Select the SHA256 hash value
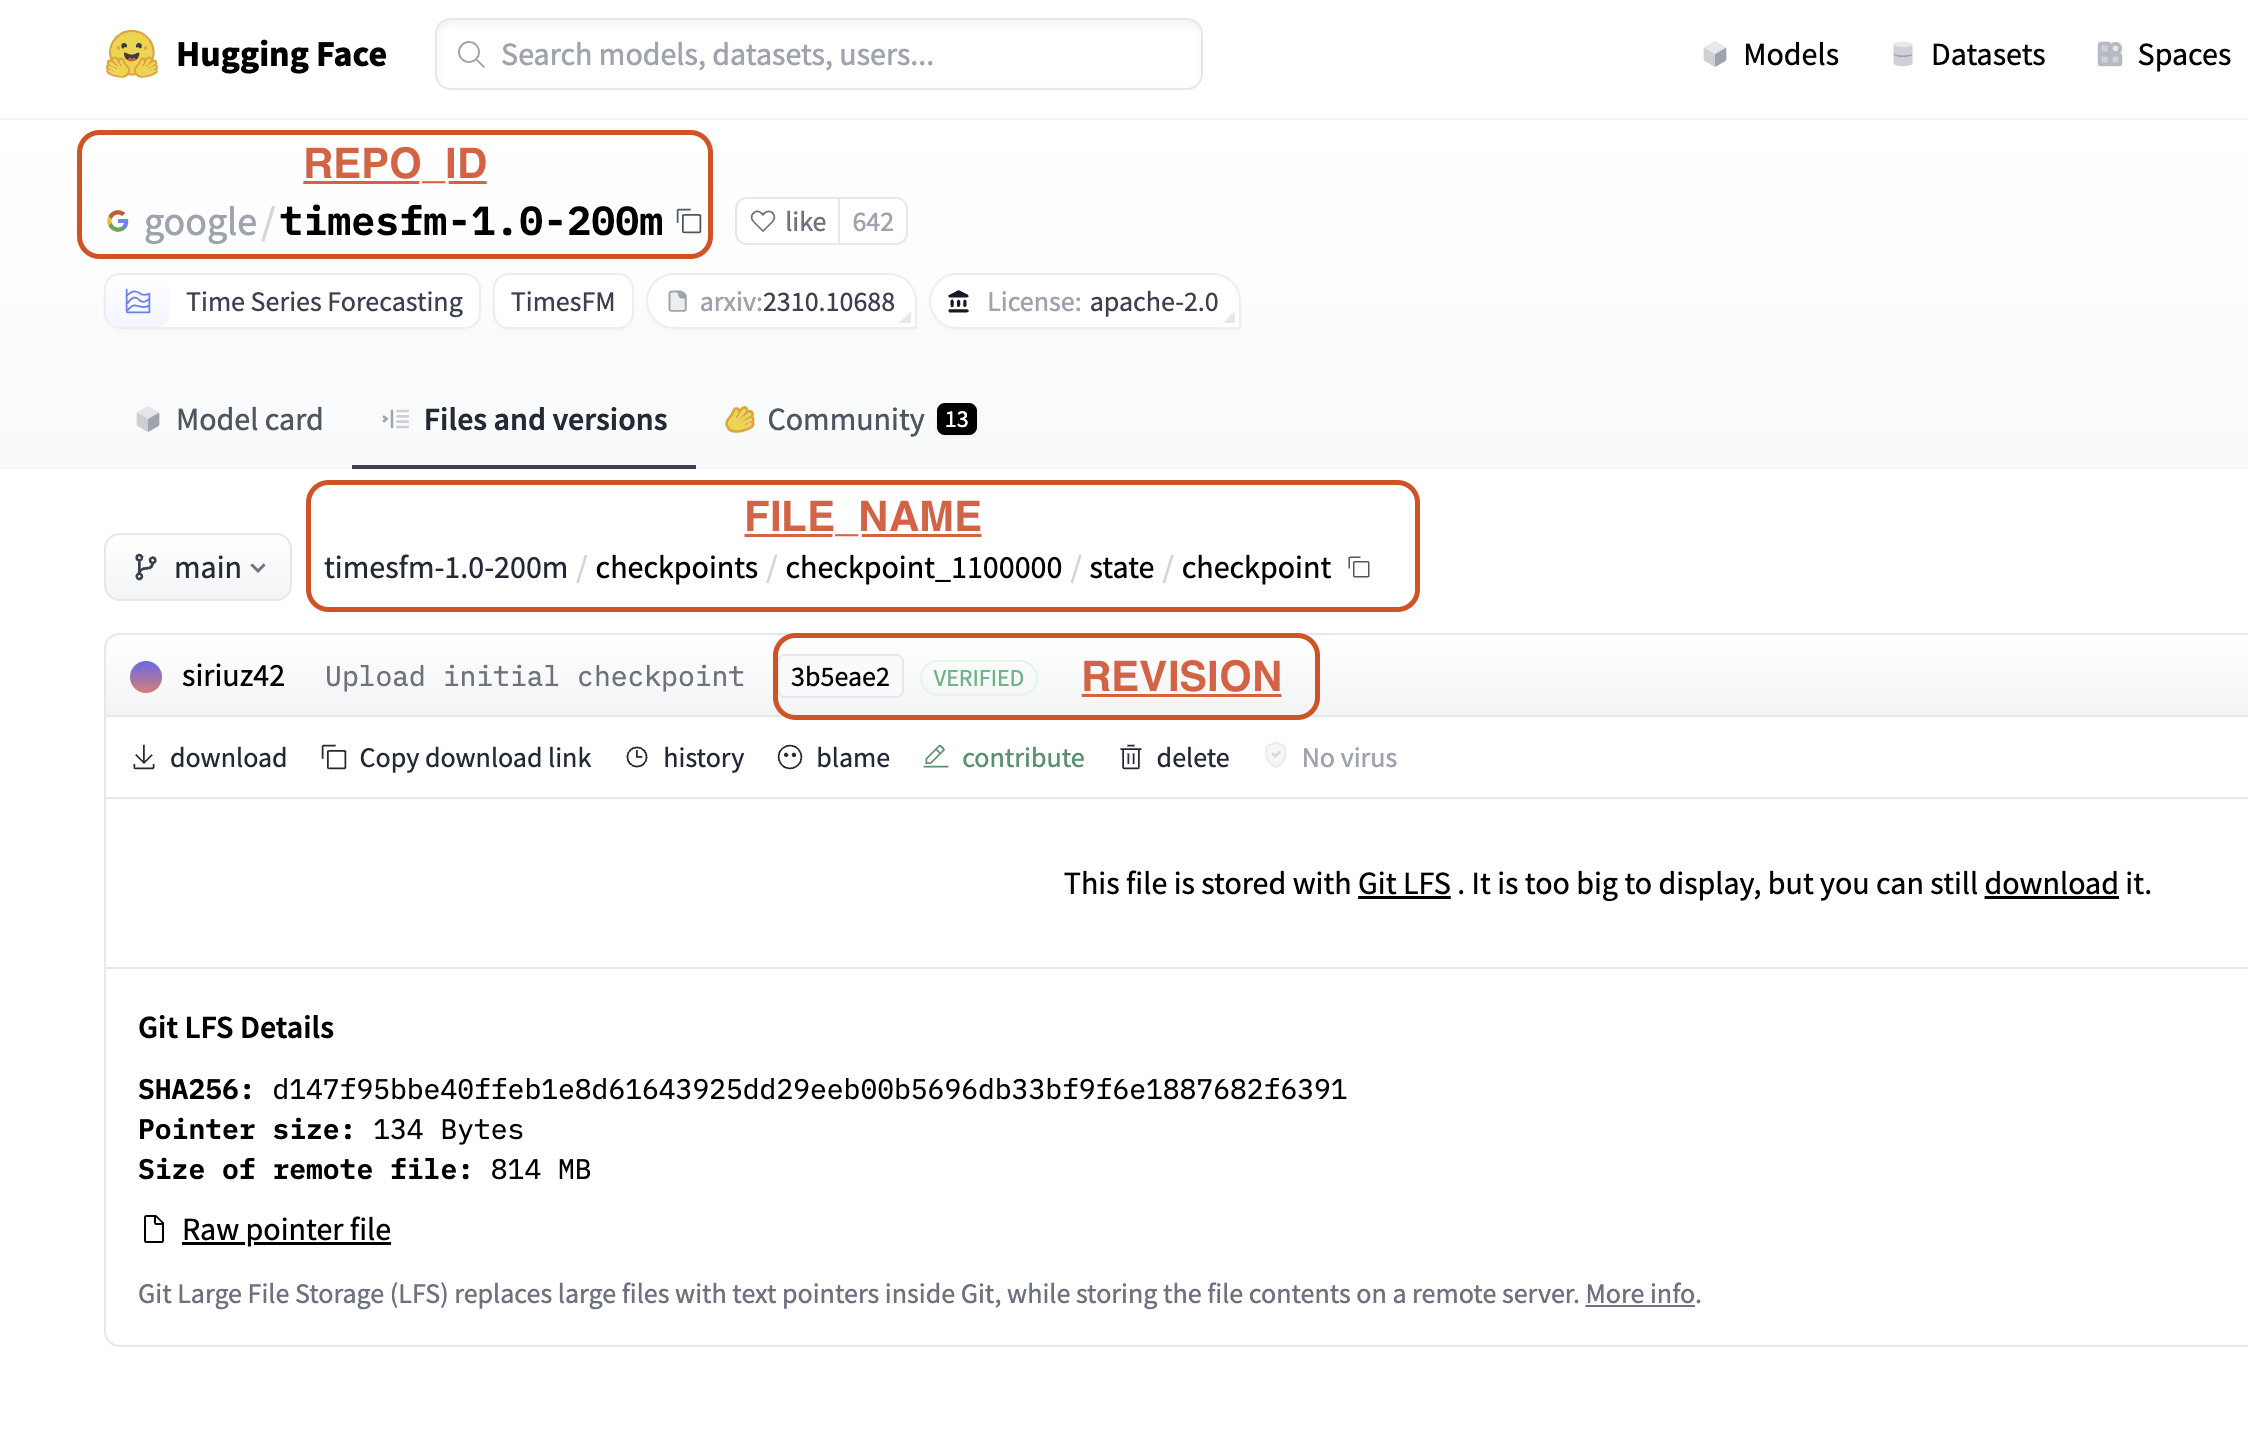The width and height of the screenshot is (2248, 1448). coord(809,1088)
